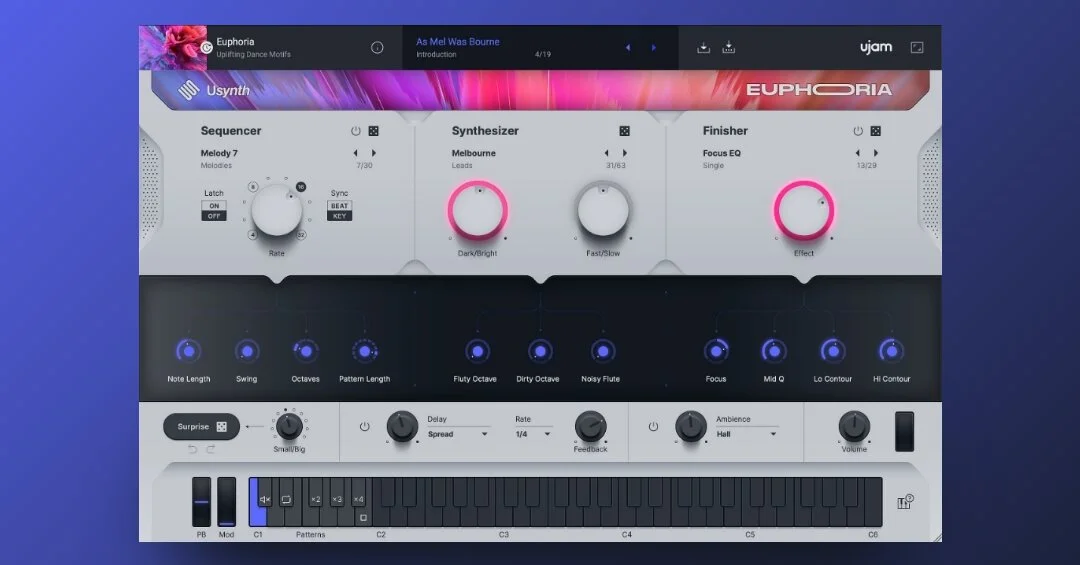Toggle the Sequencer power button
The height and width of the screenshot is (565, 1080).
[355, 131]
